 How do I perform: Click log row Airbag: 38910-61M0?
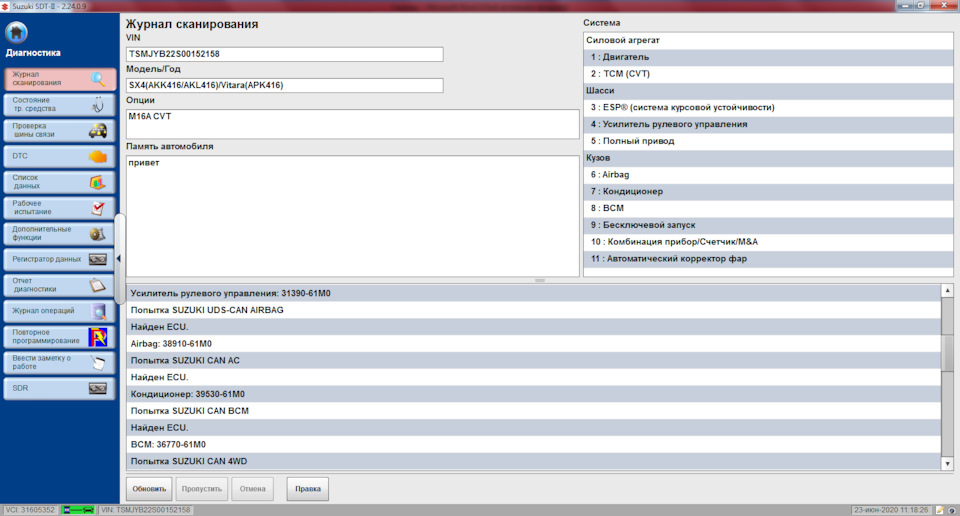point(533,344)
